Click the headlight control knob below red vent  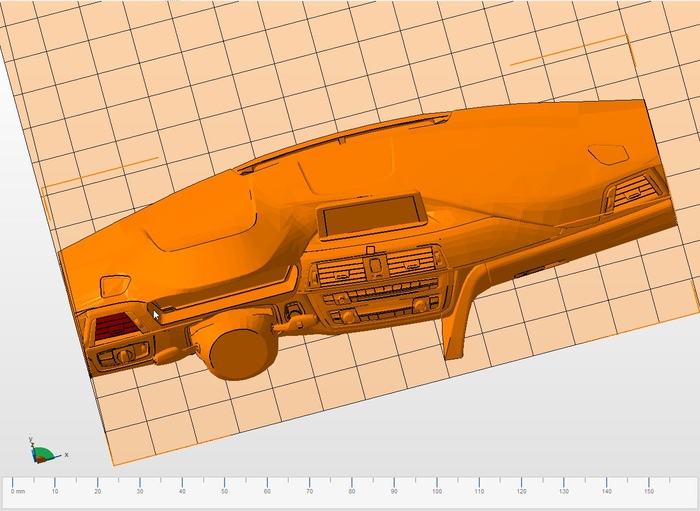(x=125, y=355)
